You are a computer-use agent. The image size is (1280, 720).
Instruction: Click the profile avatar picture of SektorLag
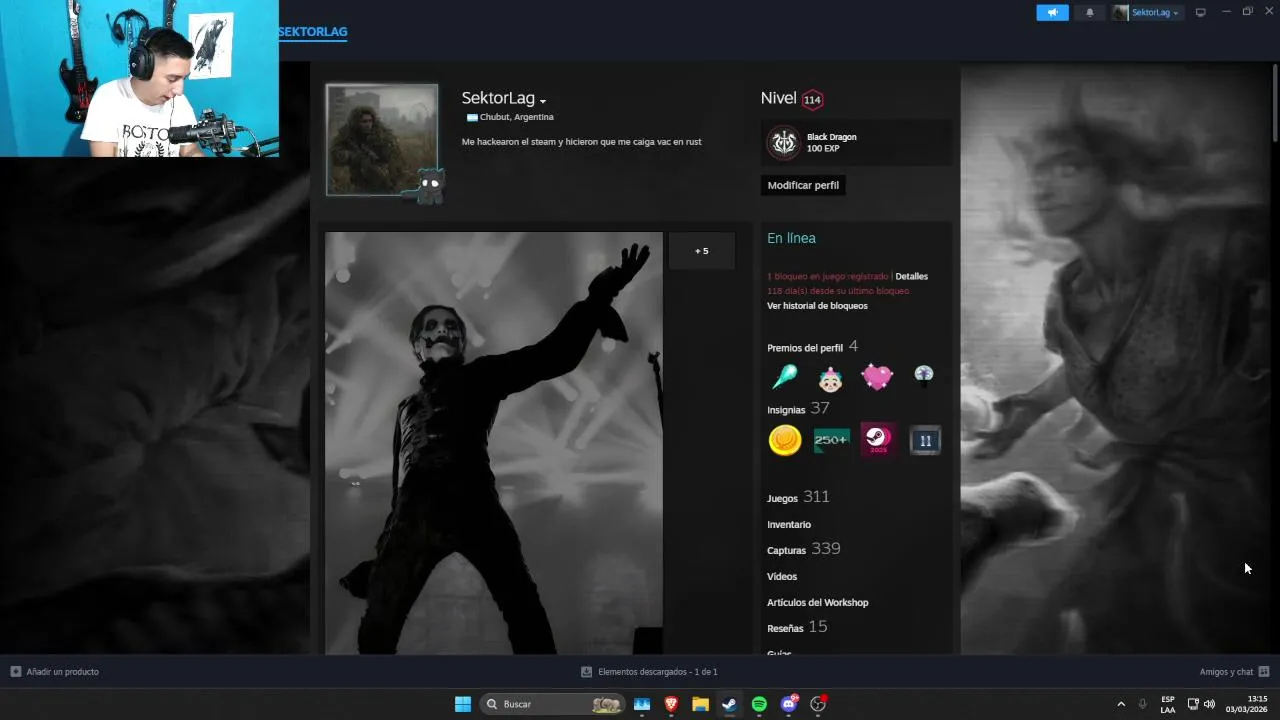[x=382, y=139]
